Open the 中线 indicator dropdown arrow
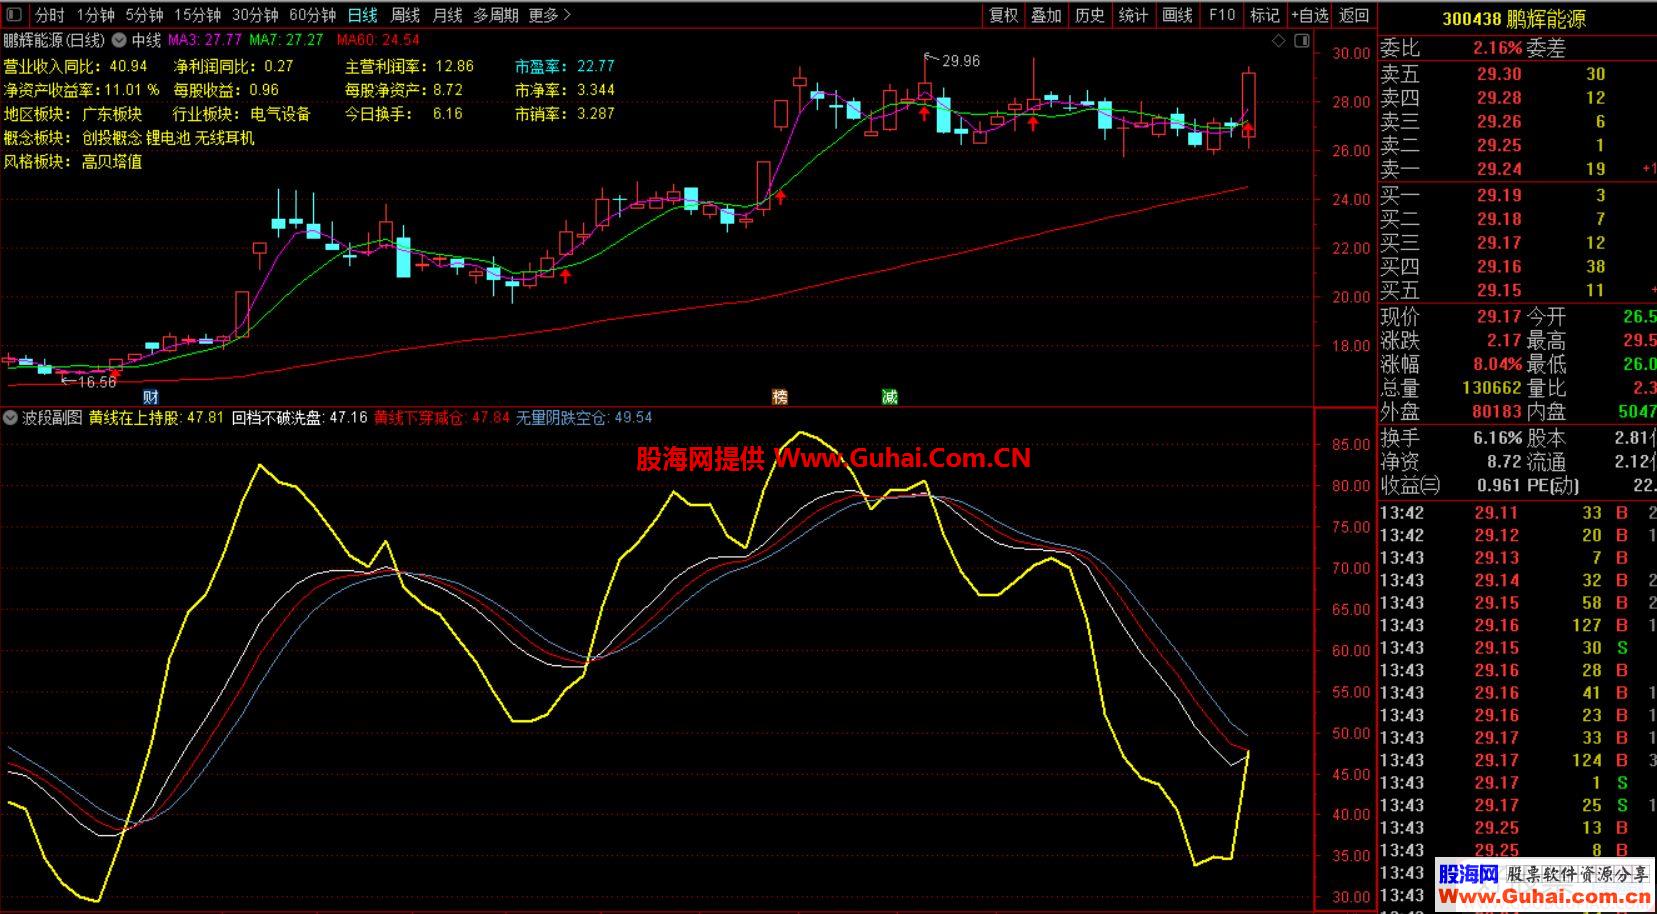The image size is (1657, 914). tap(119, 40)
